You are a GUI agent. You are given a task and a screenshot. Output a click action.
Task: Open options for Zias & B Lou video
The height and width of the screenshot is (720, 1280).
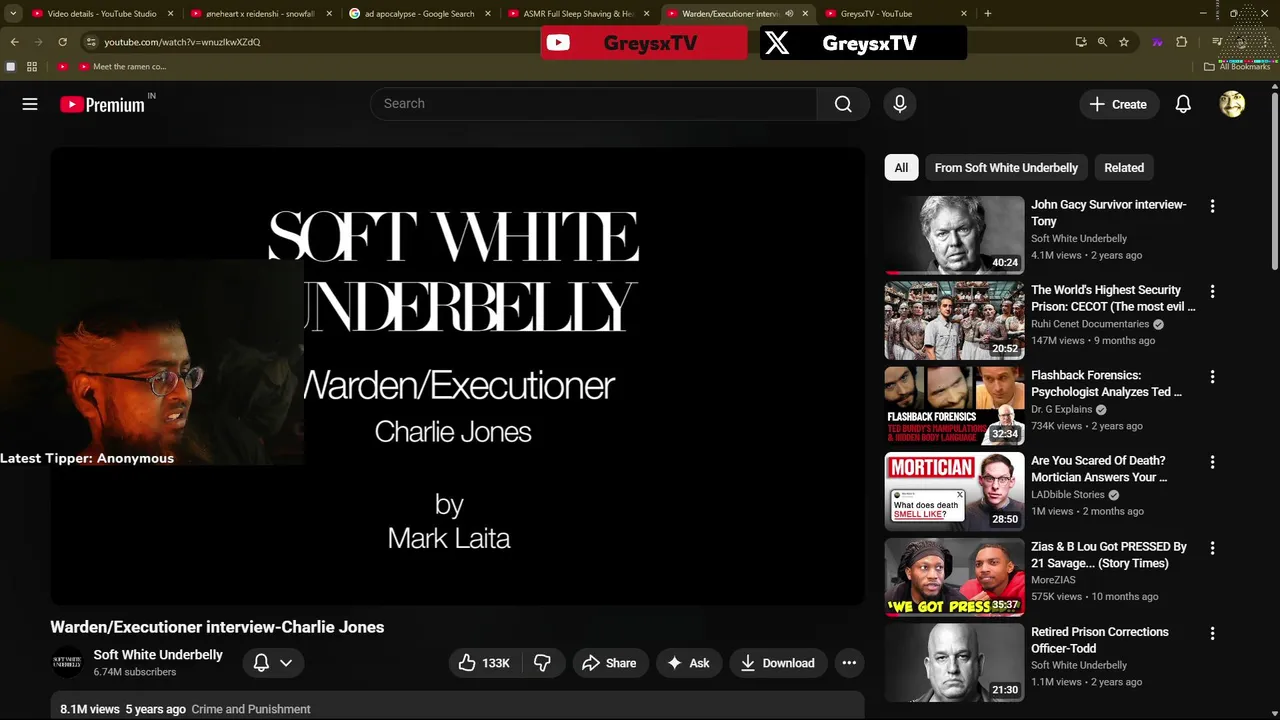(x=1212, y=548)
